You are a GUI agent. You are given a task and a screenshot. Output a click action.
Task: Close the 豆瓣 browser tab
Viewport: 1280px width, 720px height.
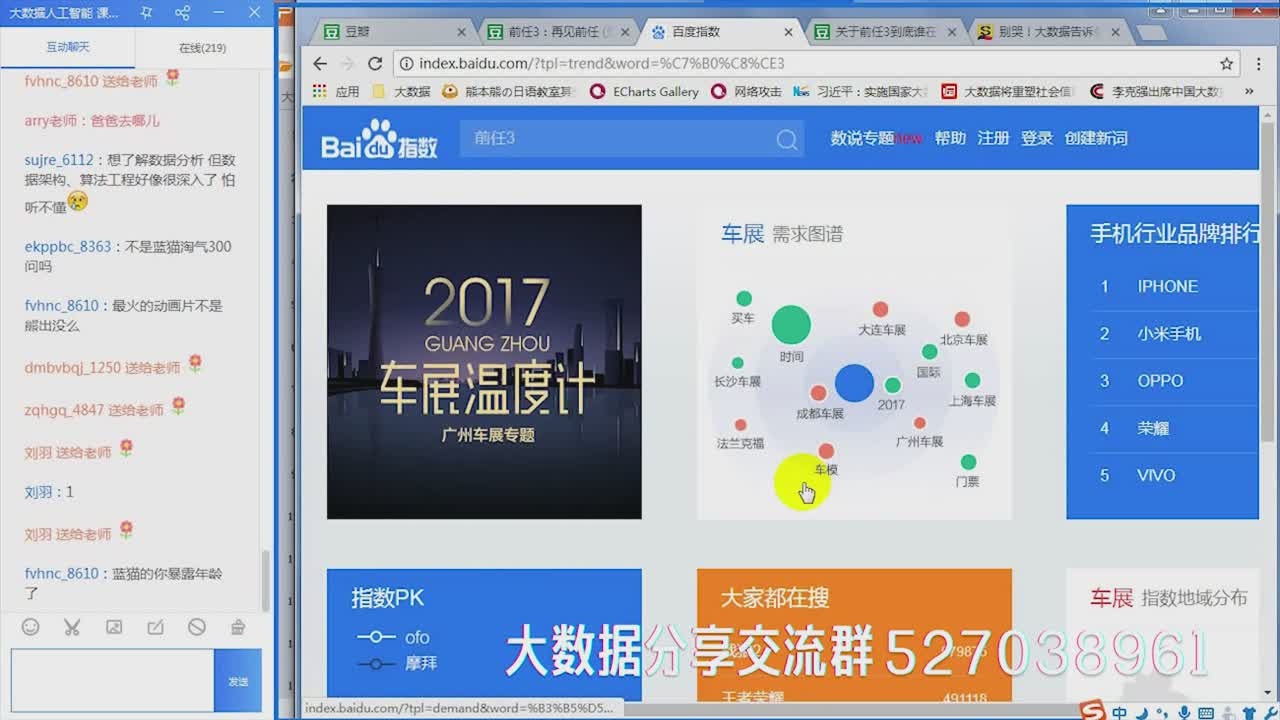tap(460, 32)
